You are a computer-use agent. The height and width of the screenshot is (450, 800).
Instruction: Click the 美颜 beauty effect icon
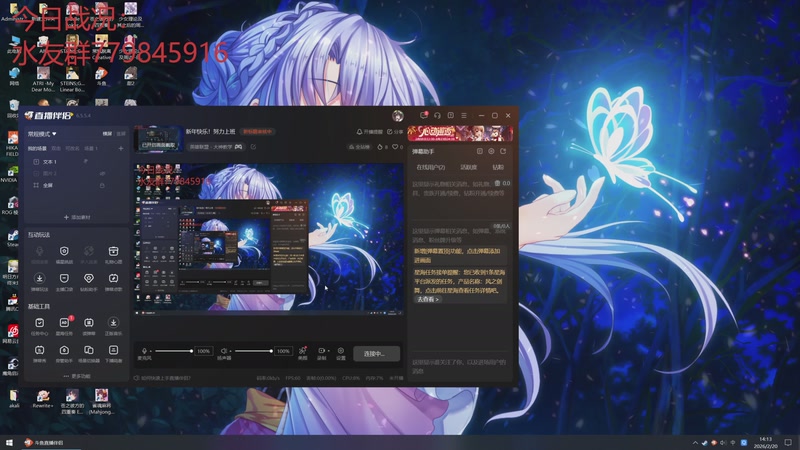pos(303,353)
